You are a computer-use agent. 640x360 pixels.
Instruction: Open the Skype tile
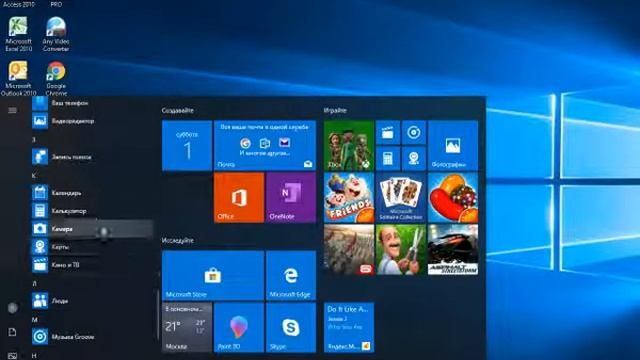tap(291, 327)
